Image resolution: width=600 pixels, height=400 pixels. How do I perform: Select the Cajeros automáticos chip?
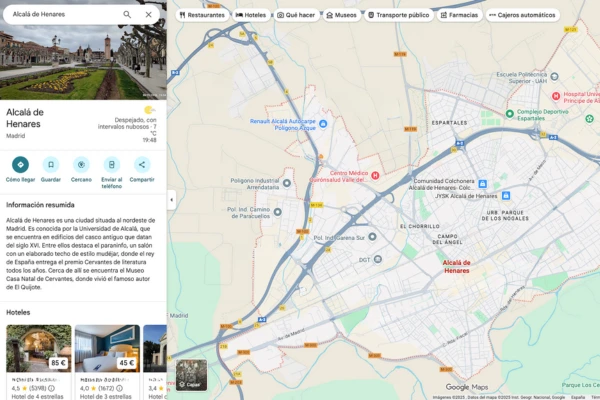[x=522, y=15]
